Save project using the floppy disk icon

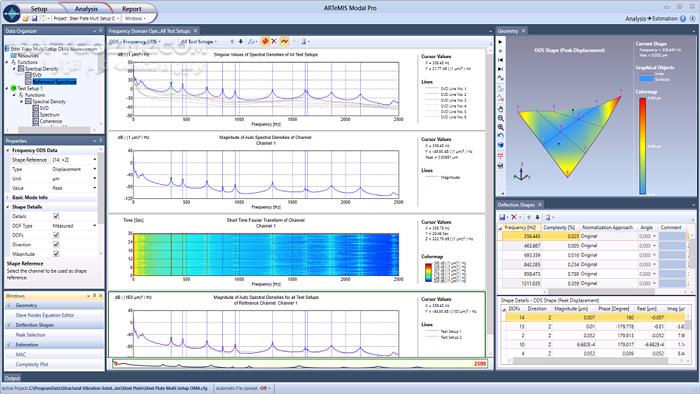click(x=34, y=18)
